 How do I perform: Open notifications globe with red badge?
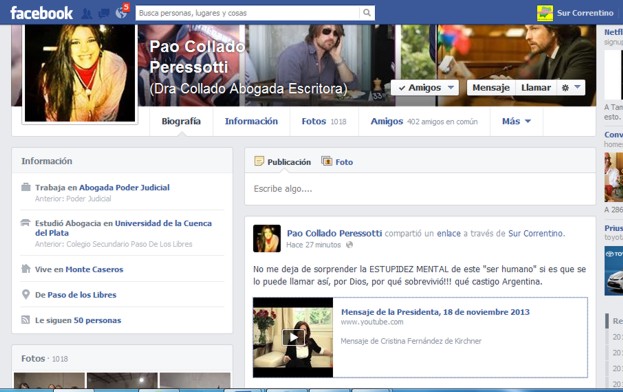(x=122, y=13)
